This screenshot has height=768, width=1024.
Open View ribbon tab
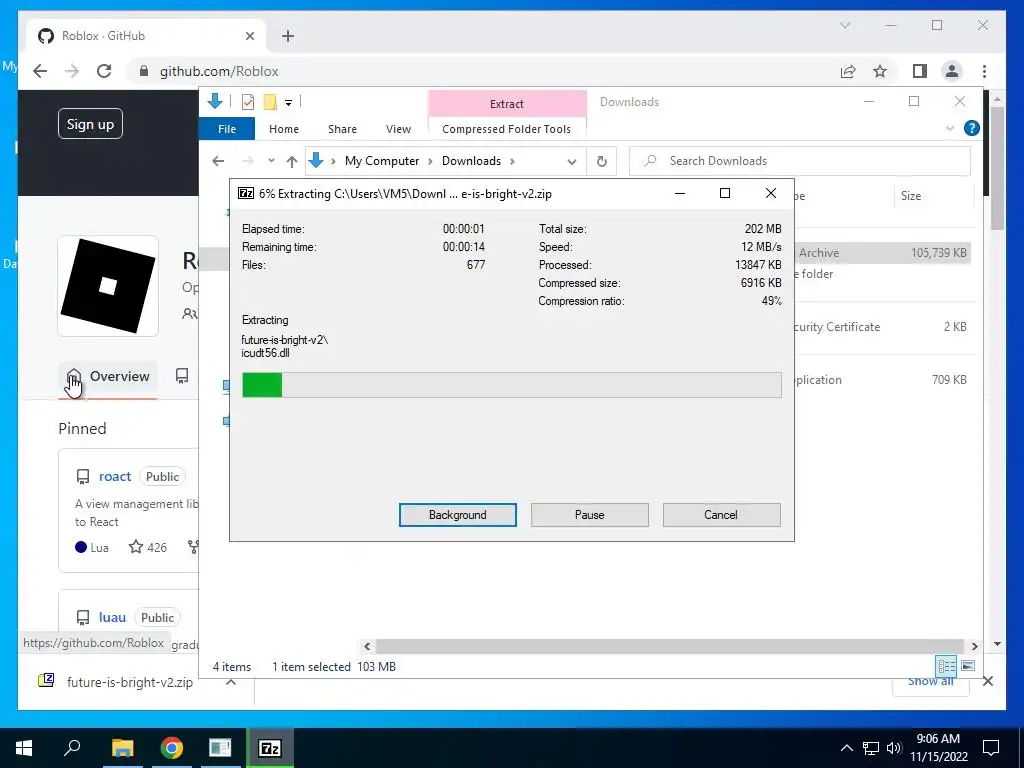[x=398, y=129]
